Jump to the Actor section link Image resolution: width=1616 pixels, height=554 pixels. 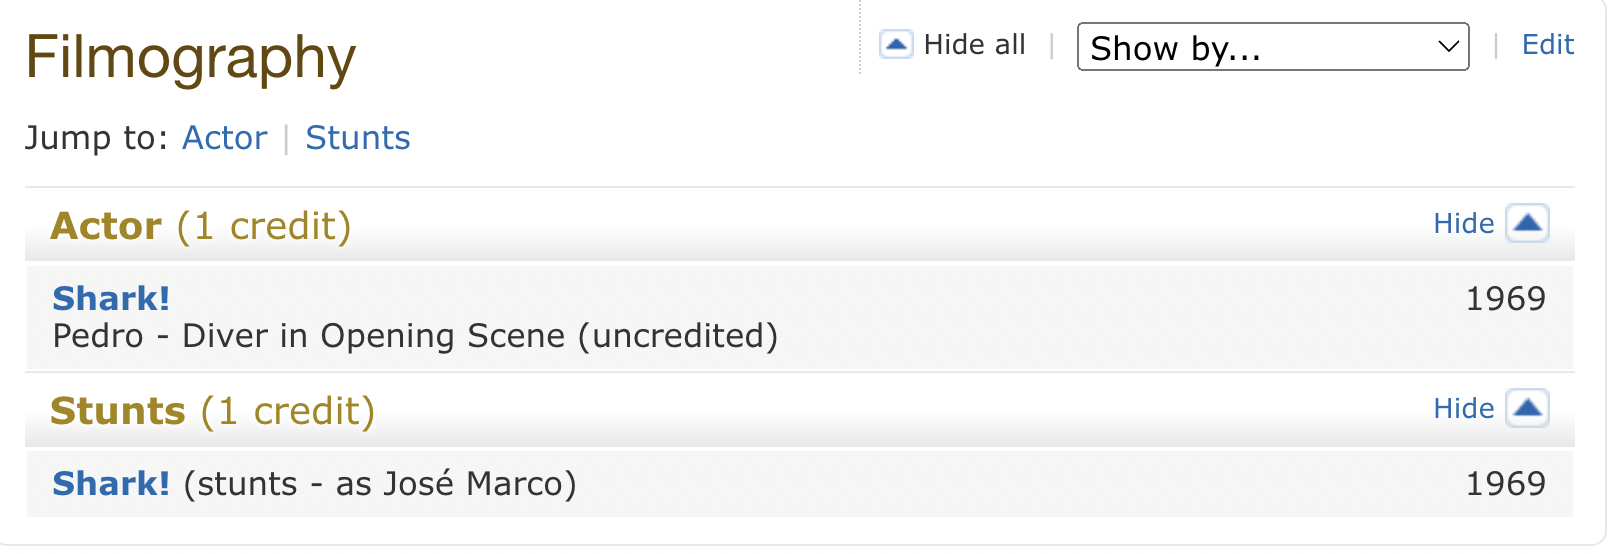(224, 138)
